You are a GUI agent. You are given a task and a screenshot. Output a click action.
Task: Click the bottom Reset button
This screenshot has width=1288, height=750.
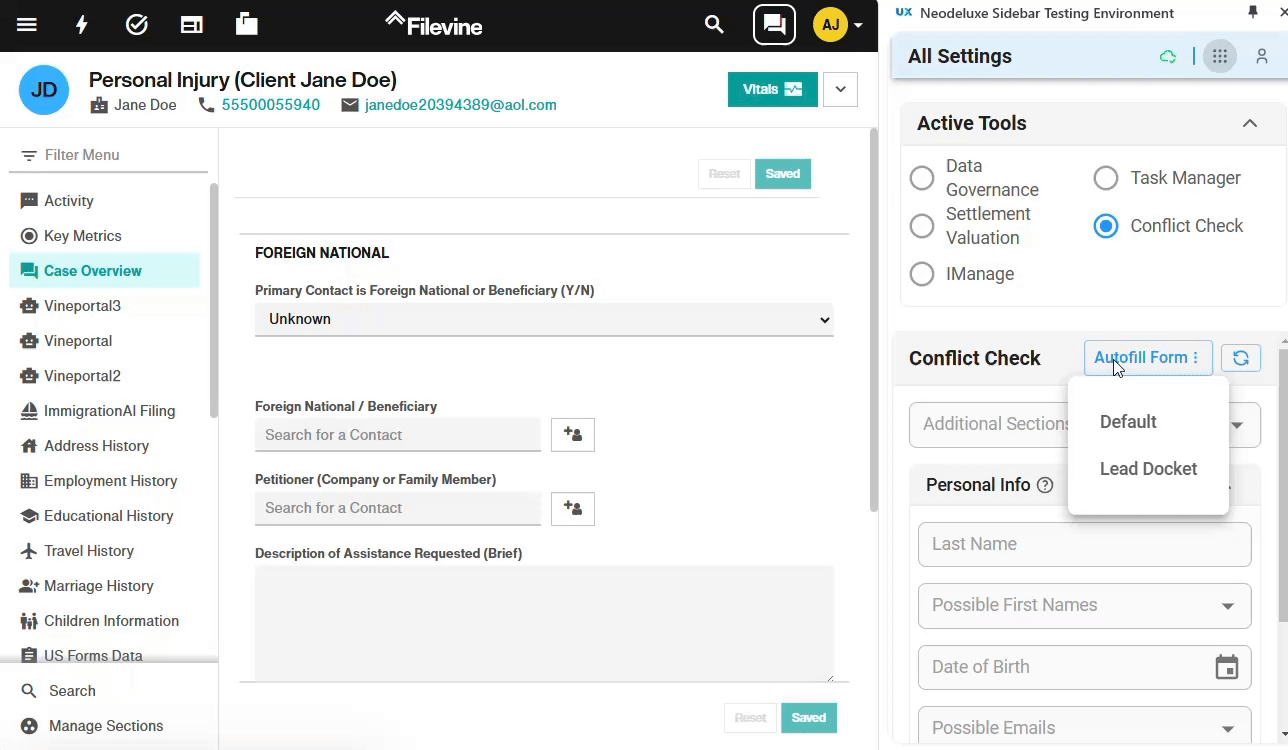pos(750,718)
